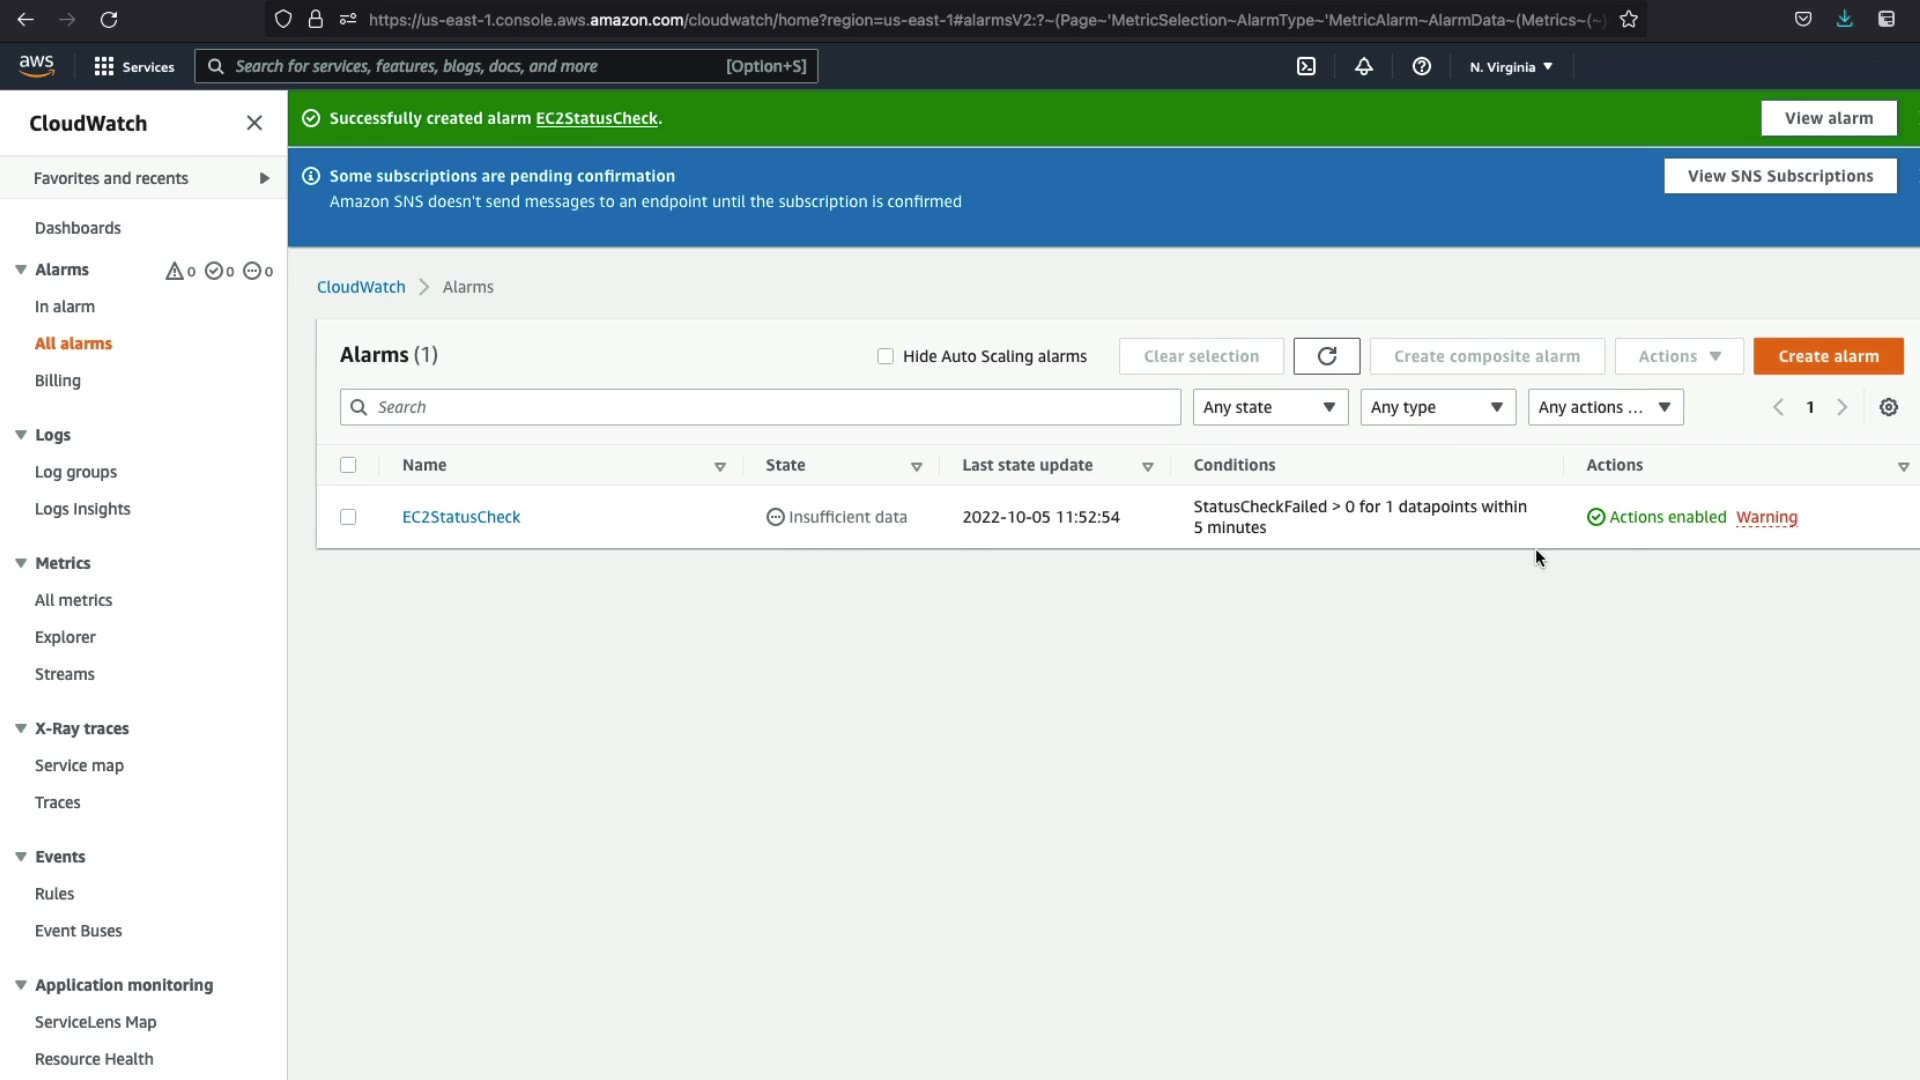Image resolution: width=1920 pixels, height=1080 pixels.
Task: Click the refresh alarms list button
Action: click(1326, 356)
